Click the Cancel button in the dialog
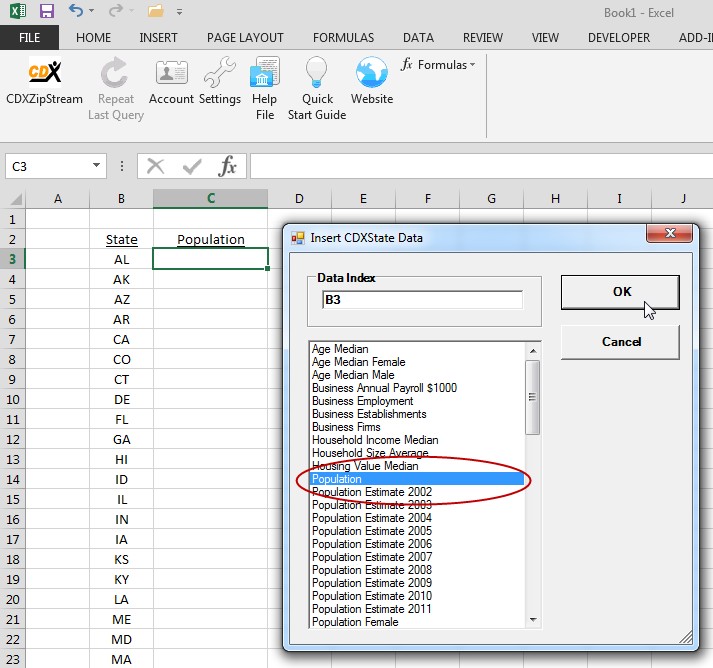 620,342
